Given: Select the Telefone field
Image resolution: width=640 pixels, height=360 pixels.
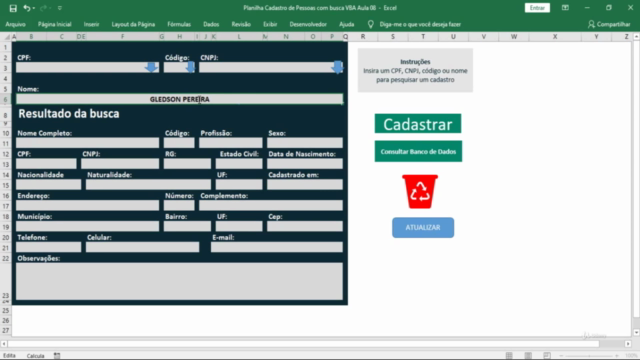Looking at the screenshot, I should pos(49,247).
